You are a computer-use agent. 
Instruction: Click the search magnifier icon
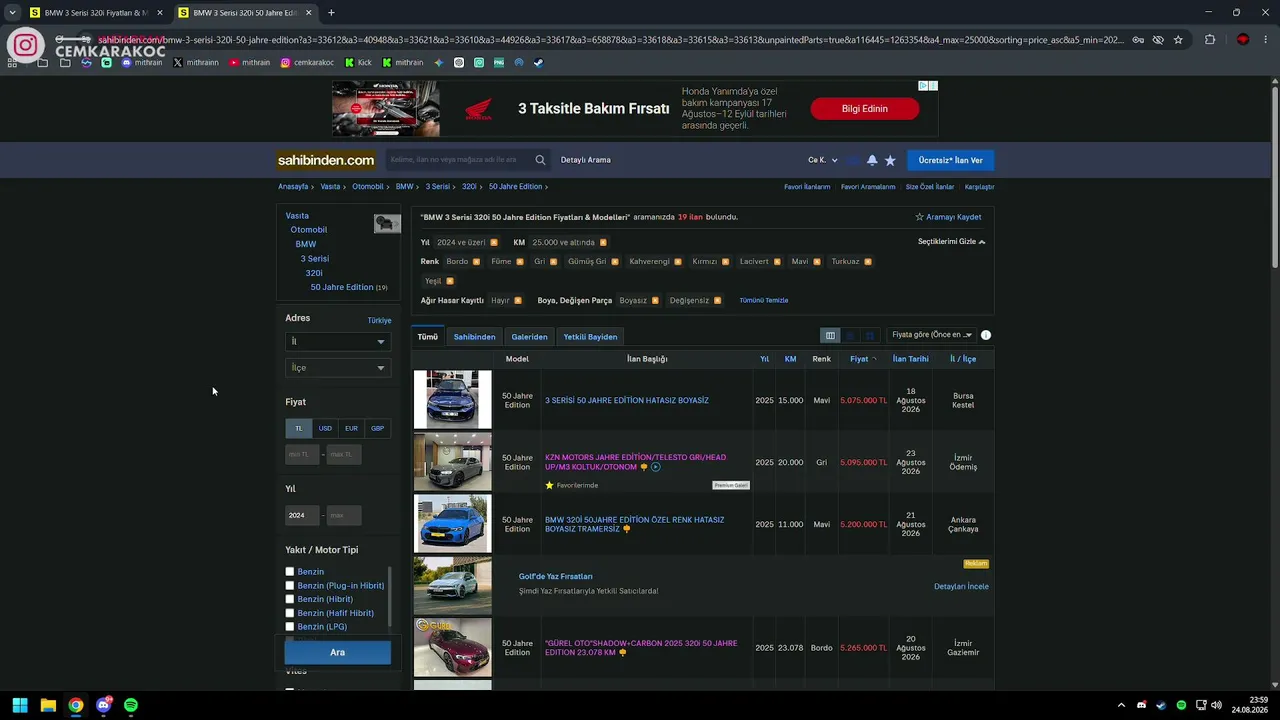coord(540,160)
